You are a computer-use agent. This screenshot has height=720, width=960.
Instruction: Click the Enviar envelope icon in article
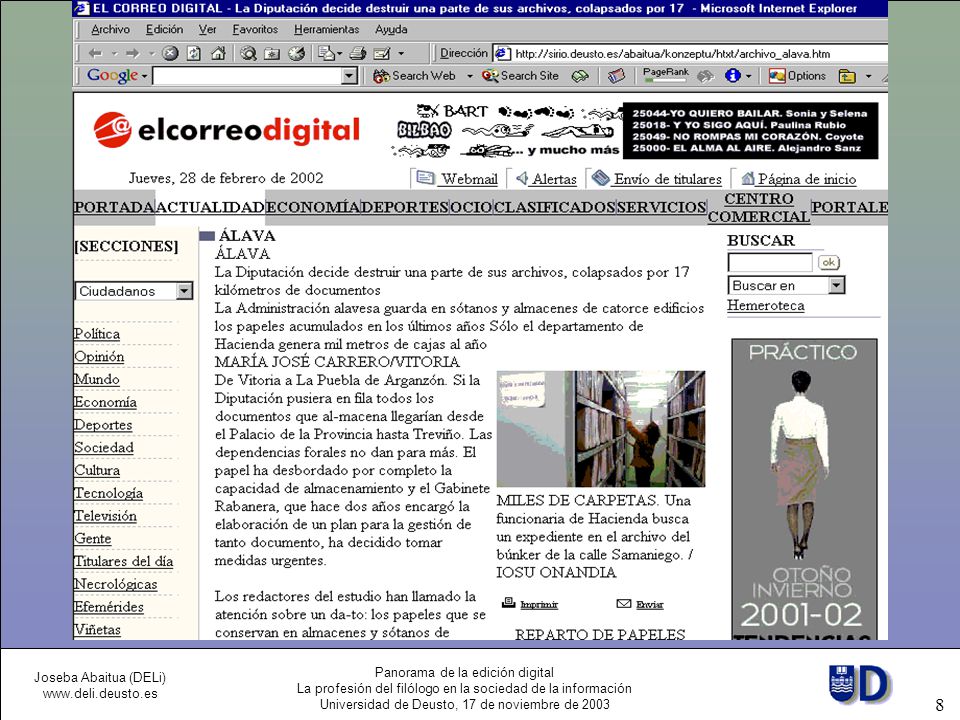[x=623, y=604]
